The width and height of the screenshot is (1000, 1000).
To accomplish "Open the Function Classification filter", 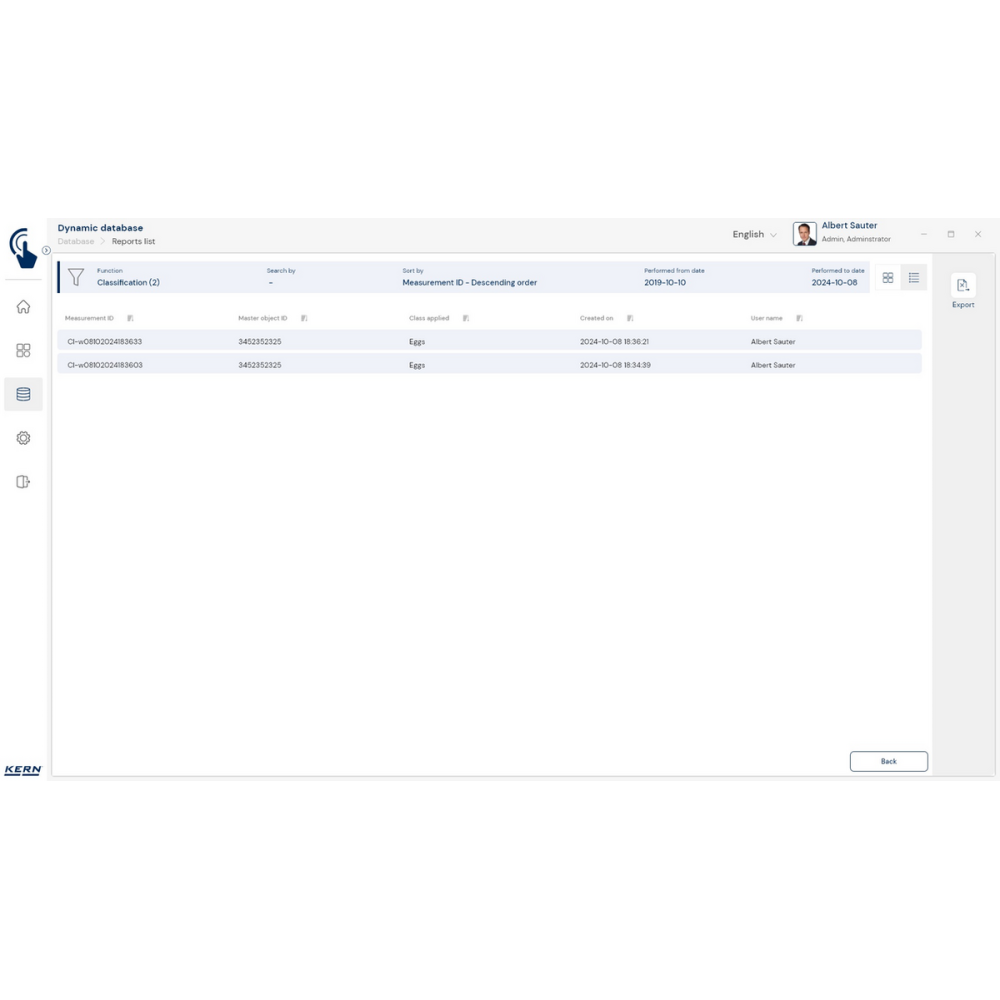I will pos(128,283).
